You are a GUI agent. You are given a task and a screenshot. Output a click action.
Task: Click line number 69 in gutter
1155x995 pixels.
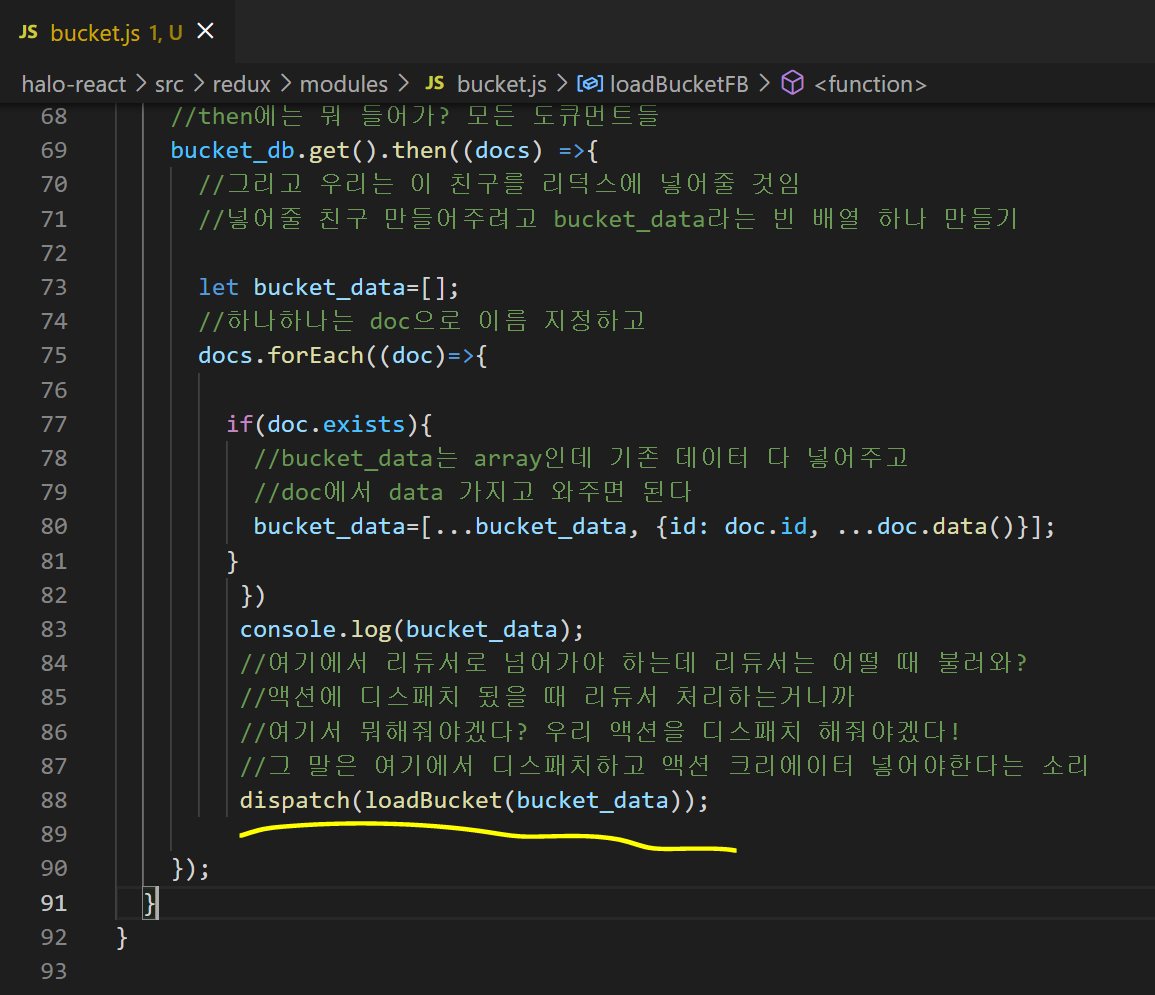click(54, 150)
